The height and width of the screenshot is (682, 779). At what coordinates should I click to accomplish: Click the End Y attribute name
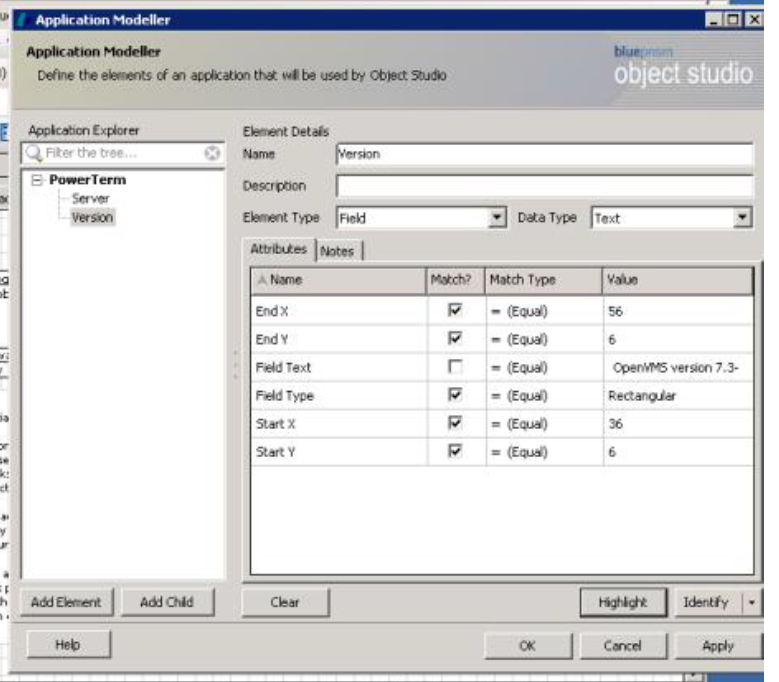pos(272,340)
